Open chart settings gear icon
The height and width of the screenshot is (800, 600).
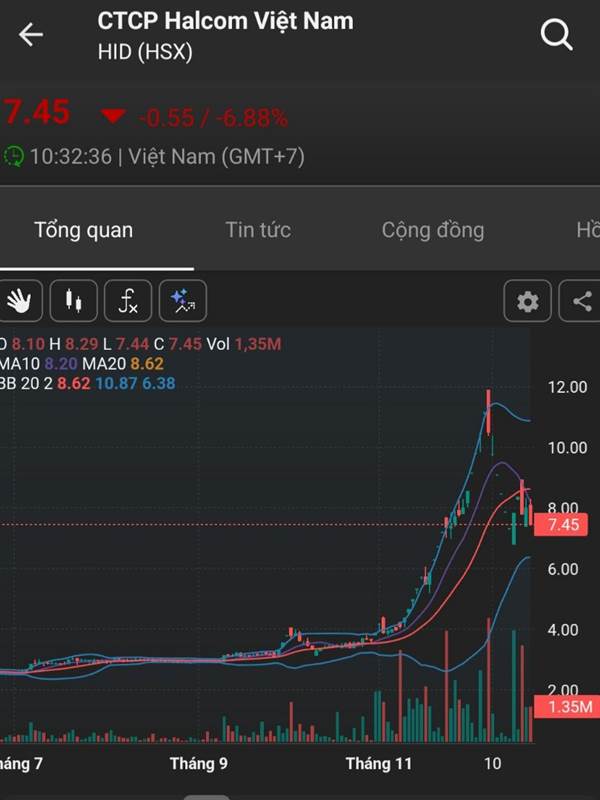click(x=528, y=301)
